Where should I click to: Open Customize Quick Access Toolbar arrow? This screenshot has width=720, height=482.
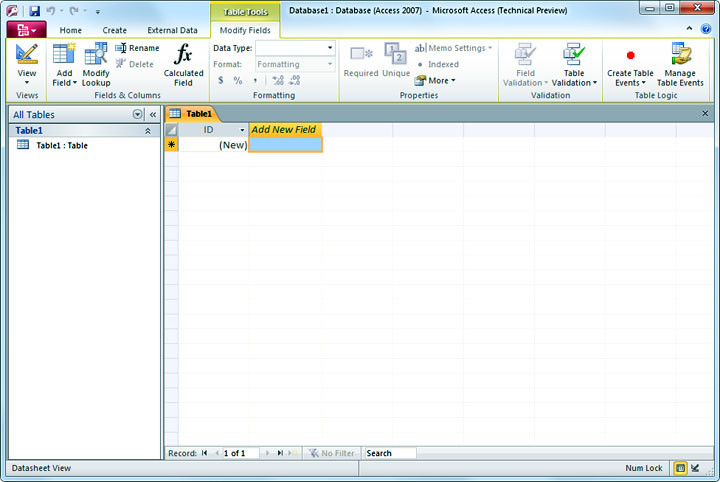point(98,11)
